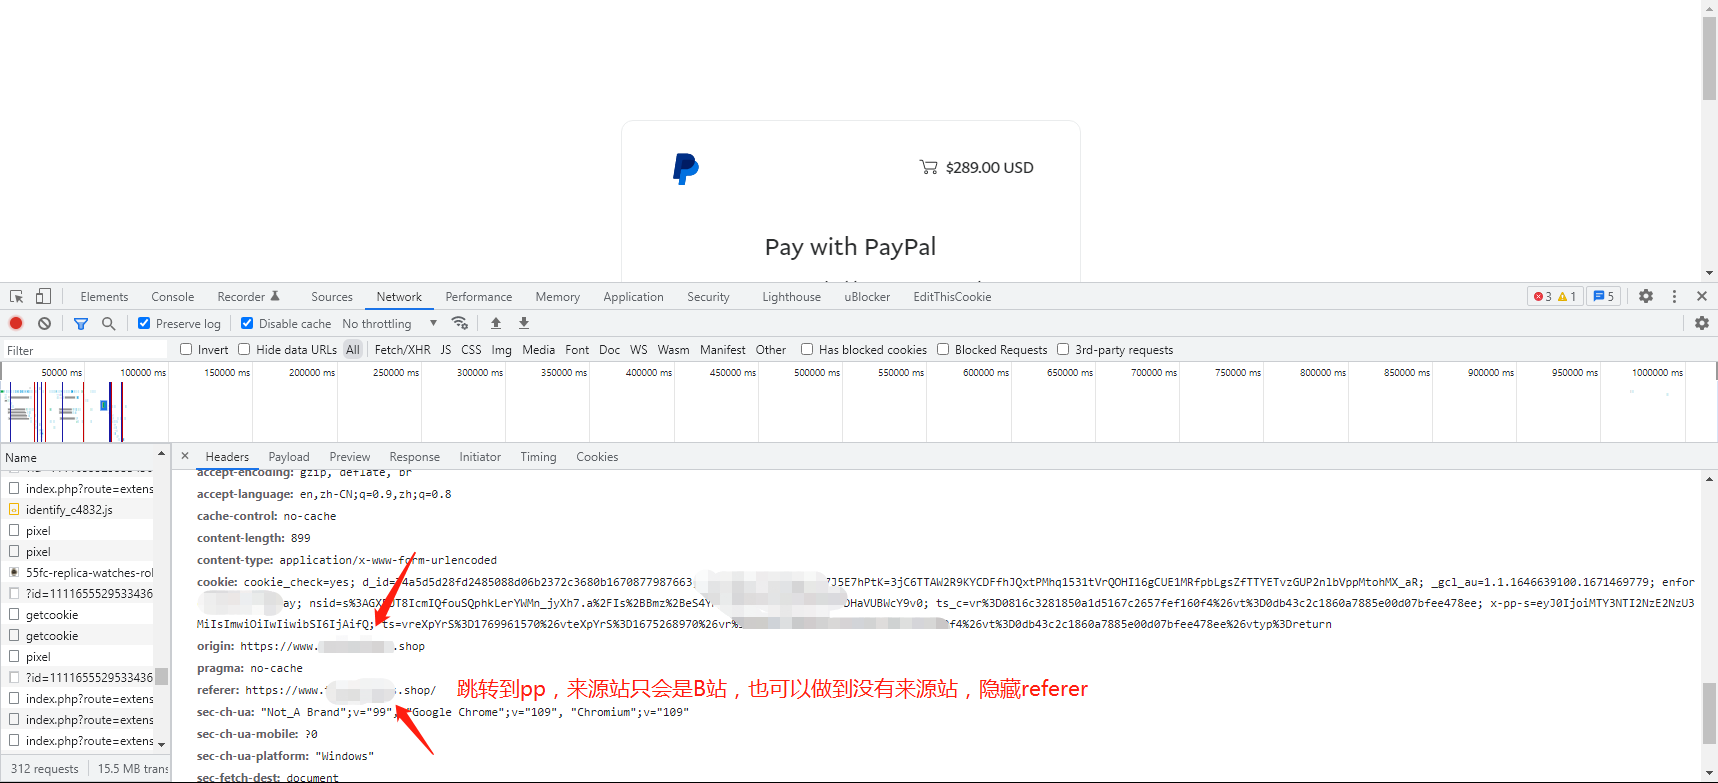
Task: Click the PayPal logo on the page
Action: [x=686, y=168]
